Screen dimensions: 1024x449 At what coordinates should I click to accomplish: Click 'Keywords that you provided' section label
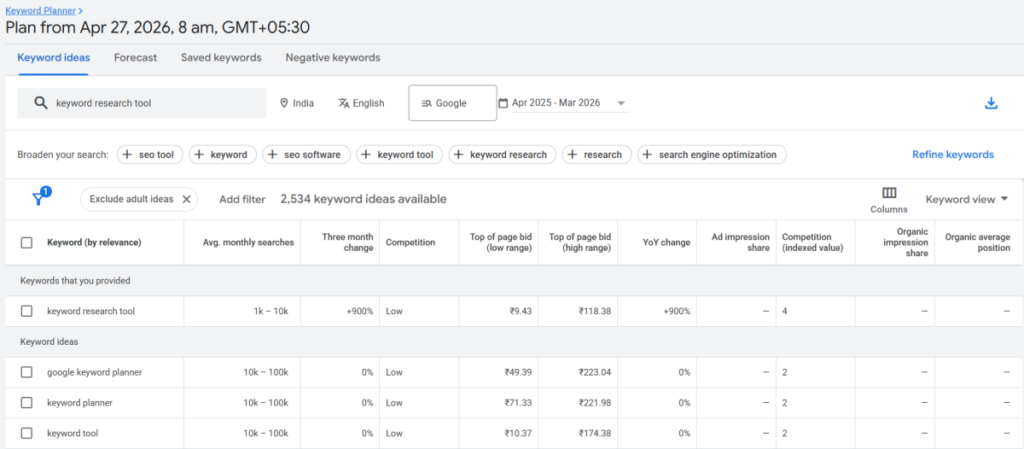pyautogui.click(x=75, y=281)
